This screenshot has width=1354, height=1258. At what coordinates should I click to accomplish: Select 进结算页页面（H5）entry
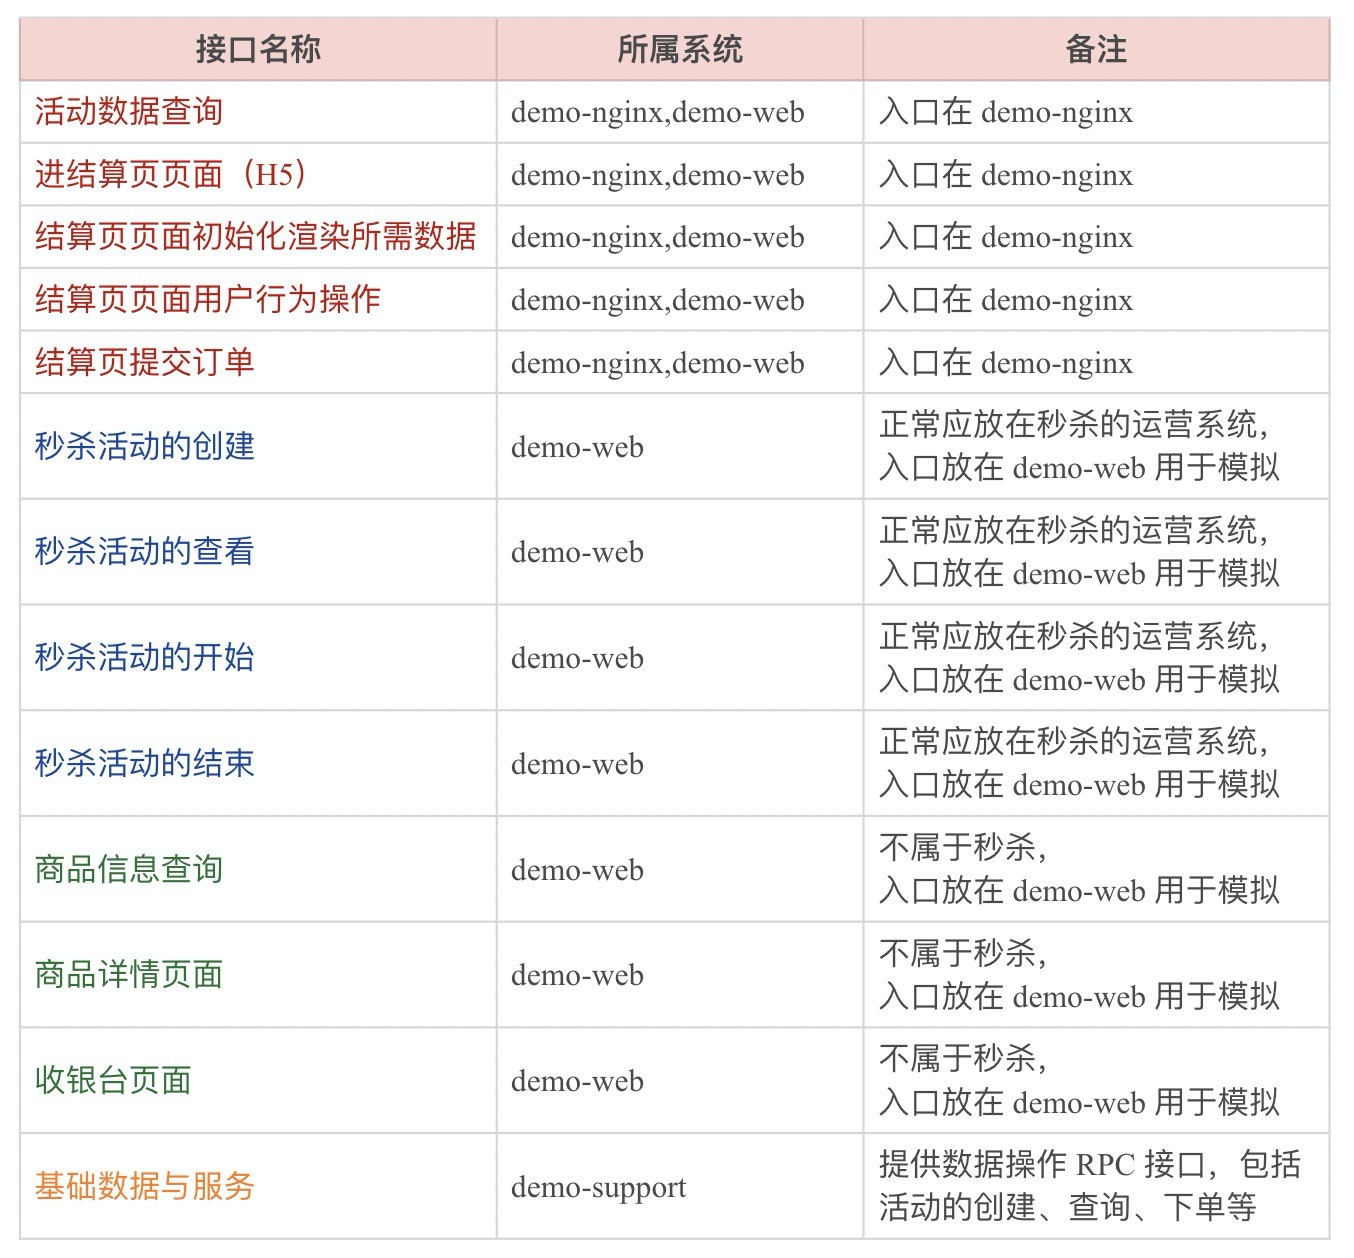coord(169,174)
